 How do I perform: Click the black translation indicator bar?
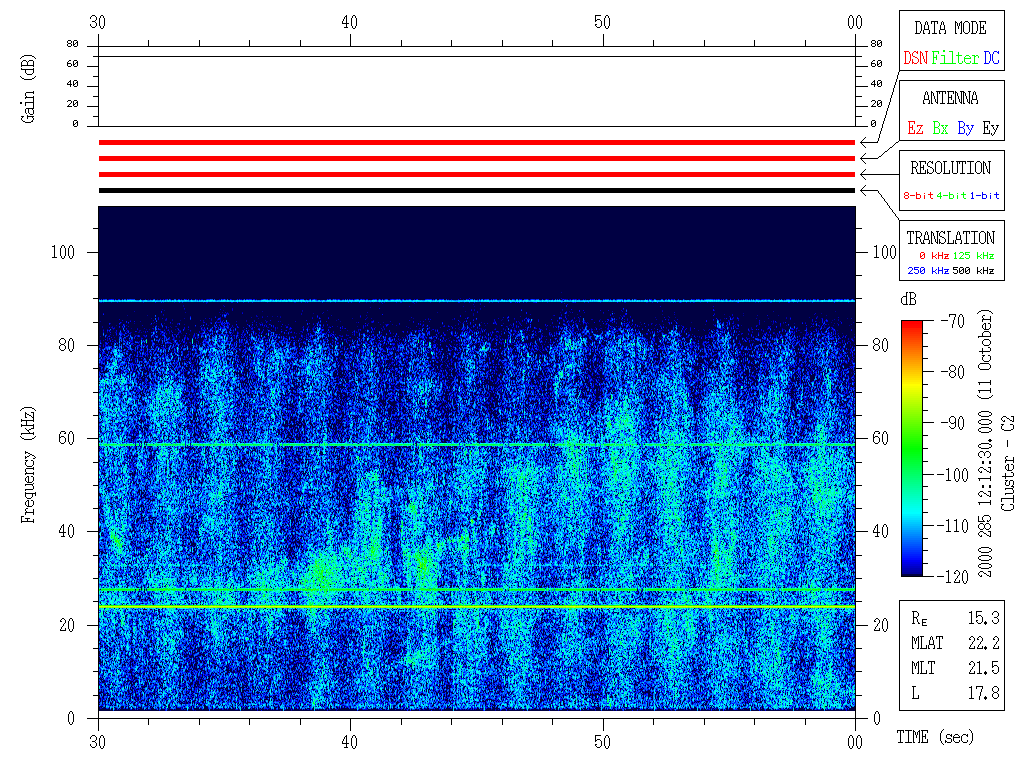coord(476,190)
